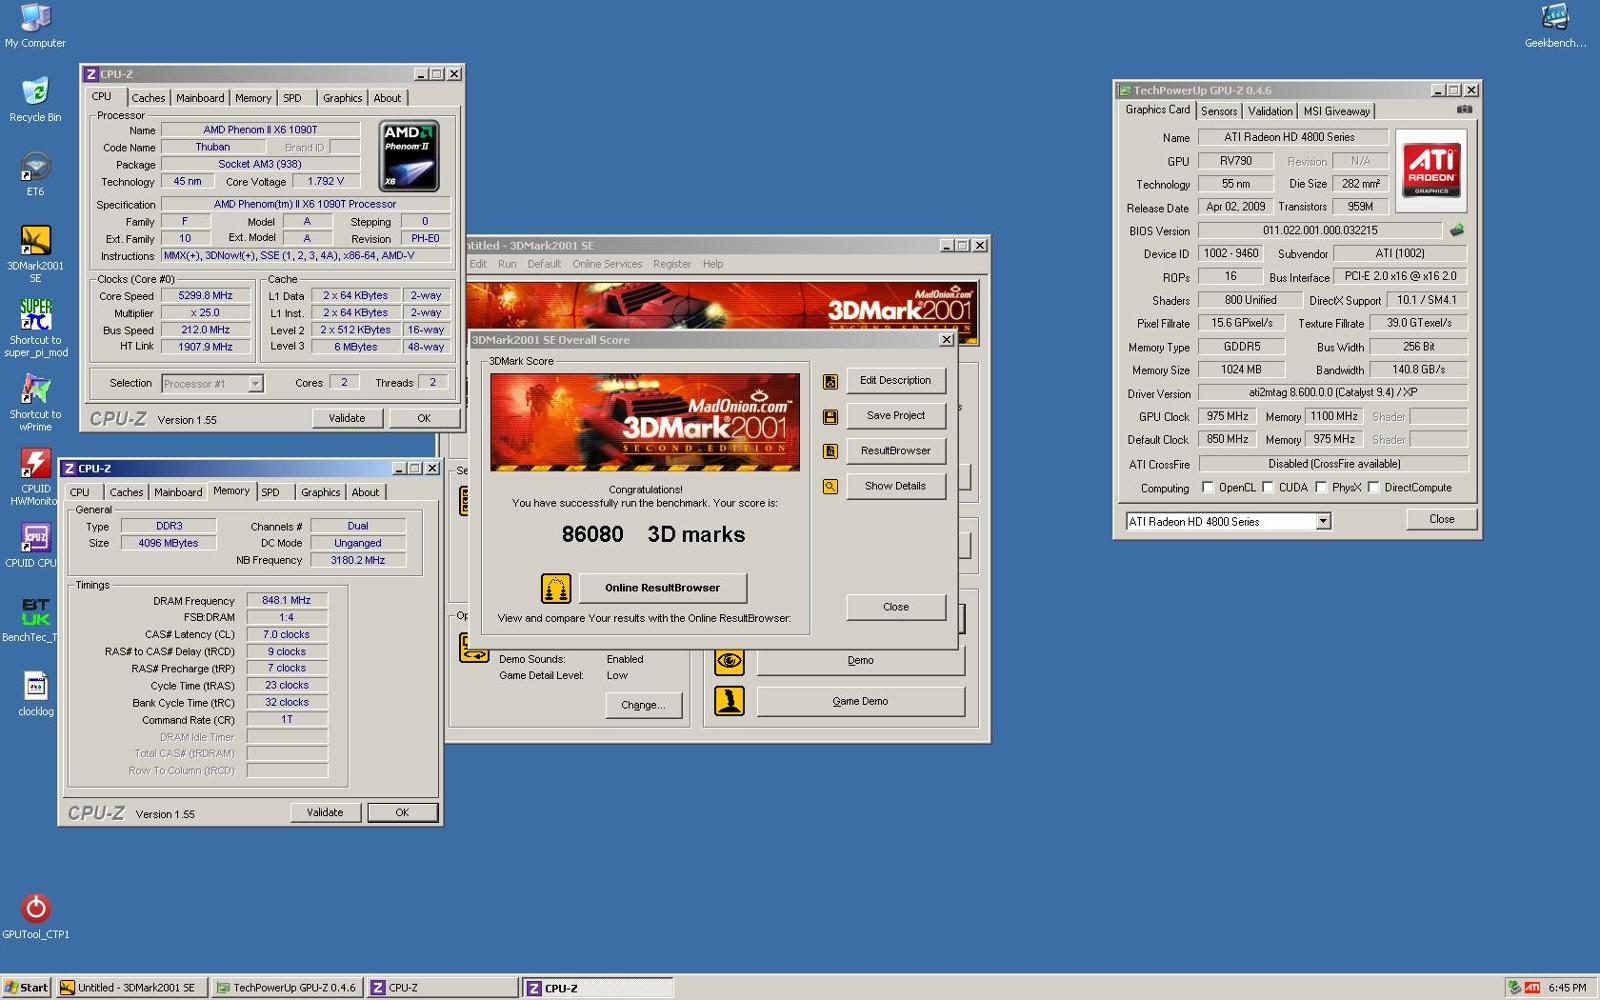Switch to TechPowerUp GPU-Z taskbar button
Viewport: 1600px width, 1000px height.
click(x=288, y=987)
